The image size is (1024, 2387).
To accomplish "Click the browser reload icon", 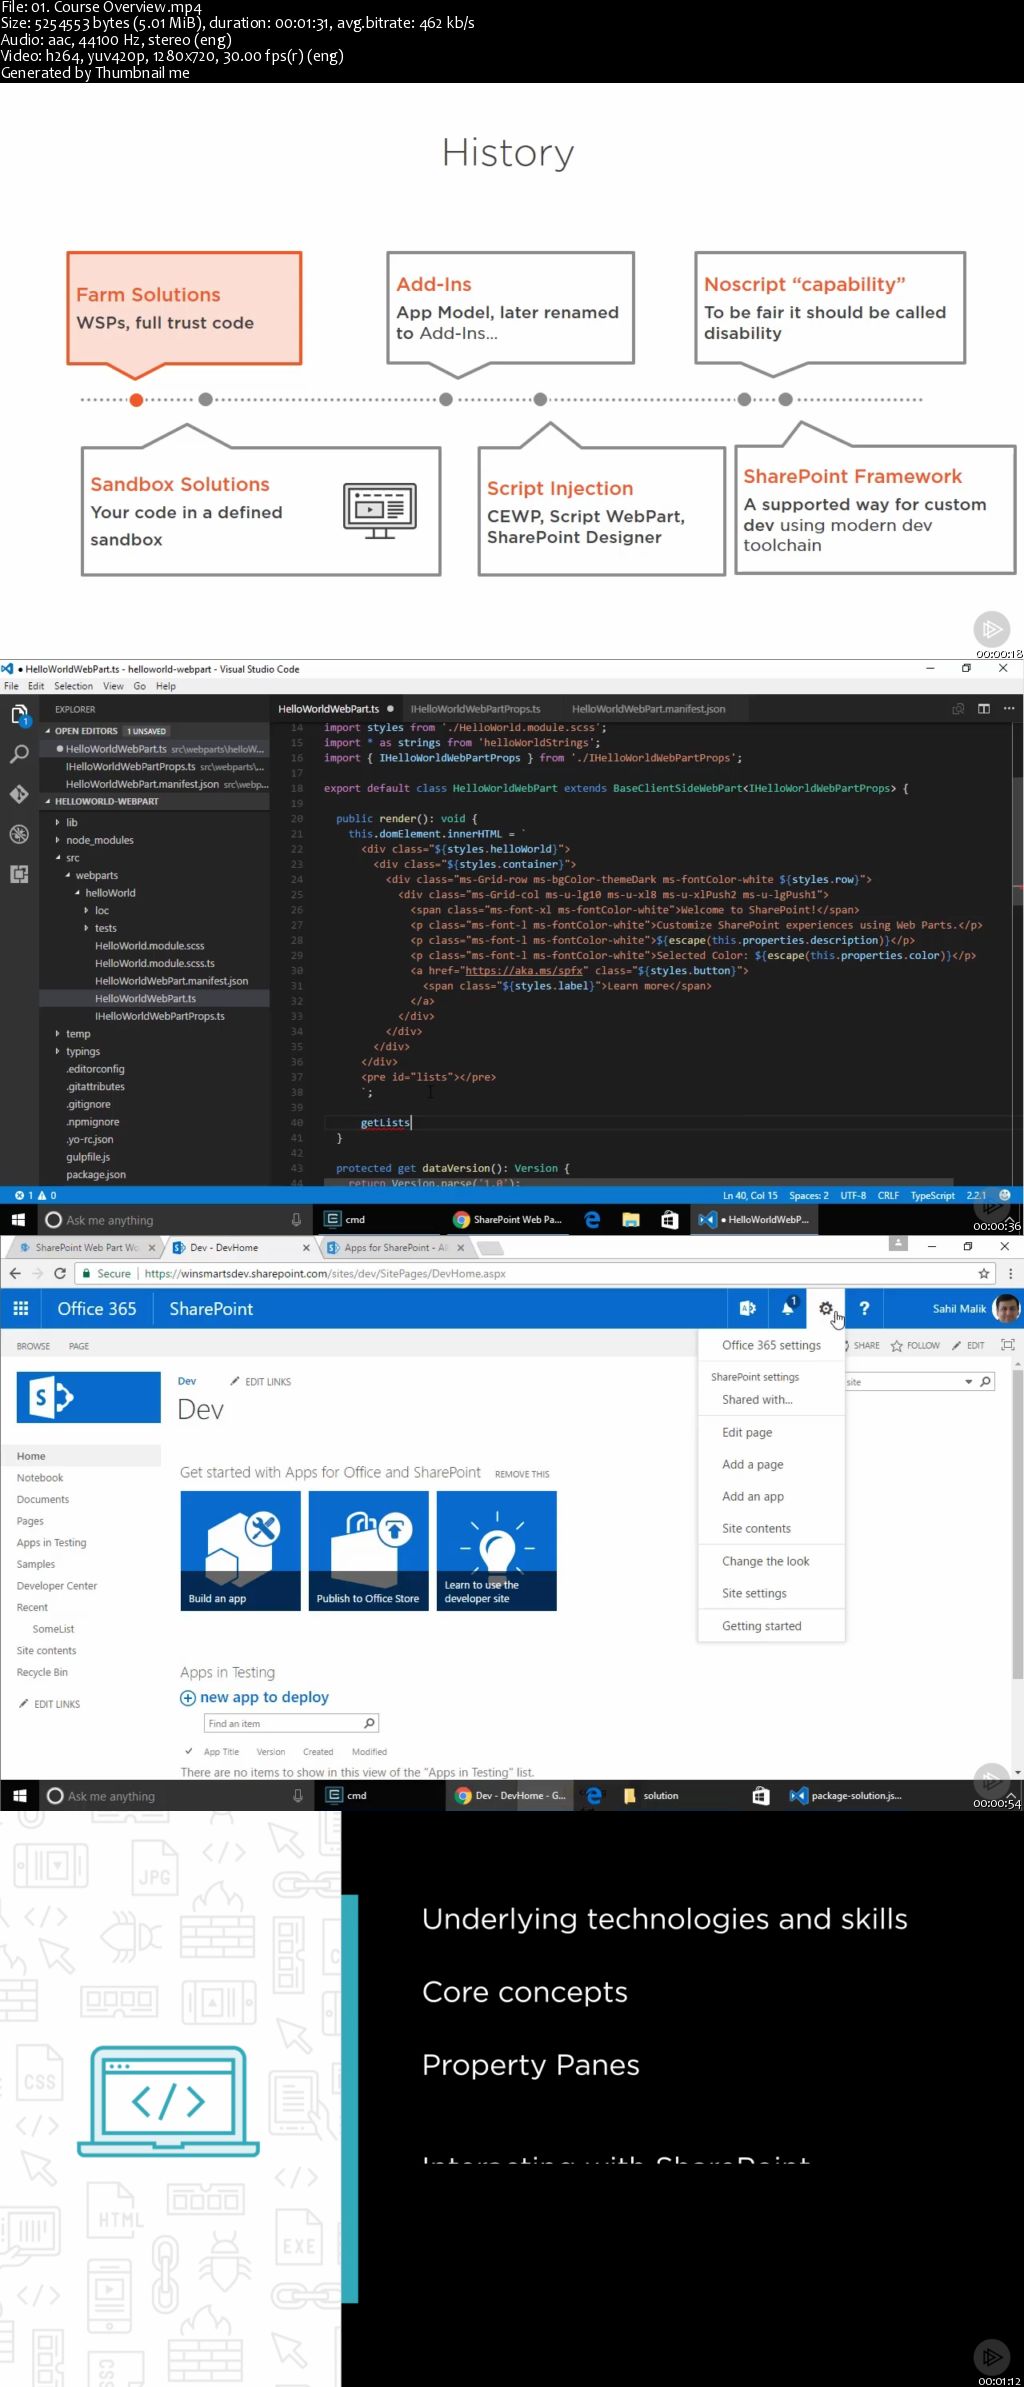I will [x=60, y=1273].
